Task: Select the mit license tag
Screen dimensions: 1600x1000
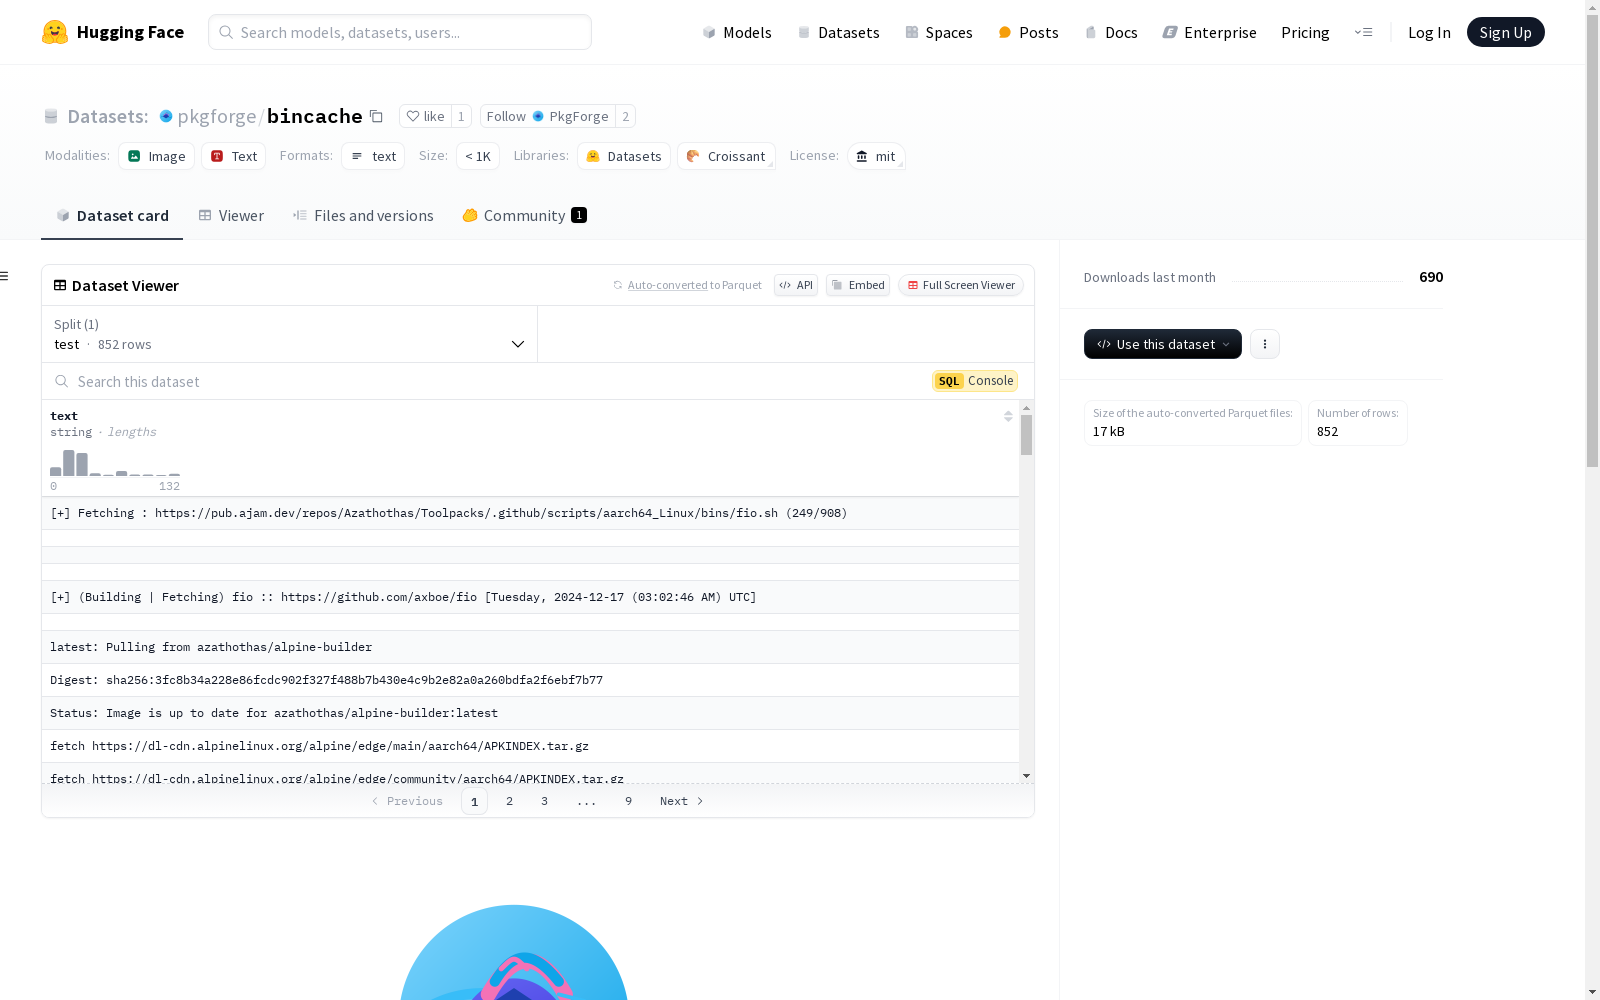Action: click(x=876, y=156)
